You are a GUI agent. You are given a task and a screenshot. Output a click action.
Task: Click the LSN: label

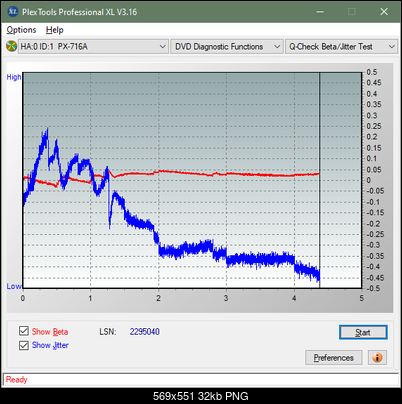tap(108, 332)
